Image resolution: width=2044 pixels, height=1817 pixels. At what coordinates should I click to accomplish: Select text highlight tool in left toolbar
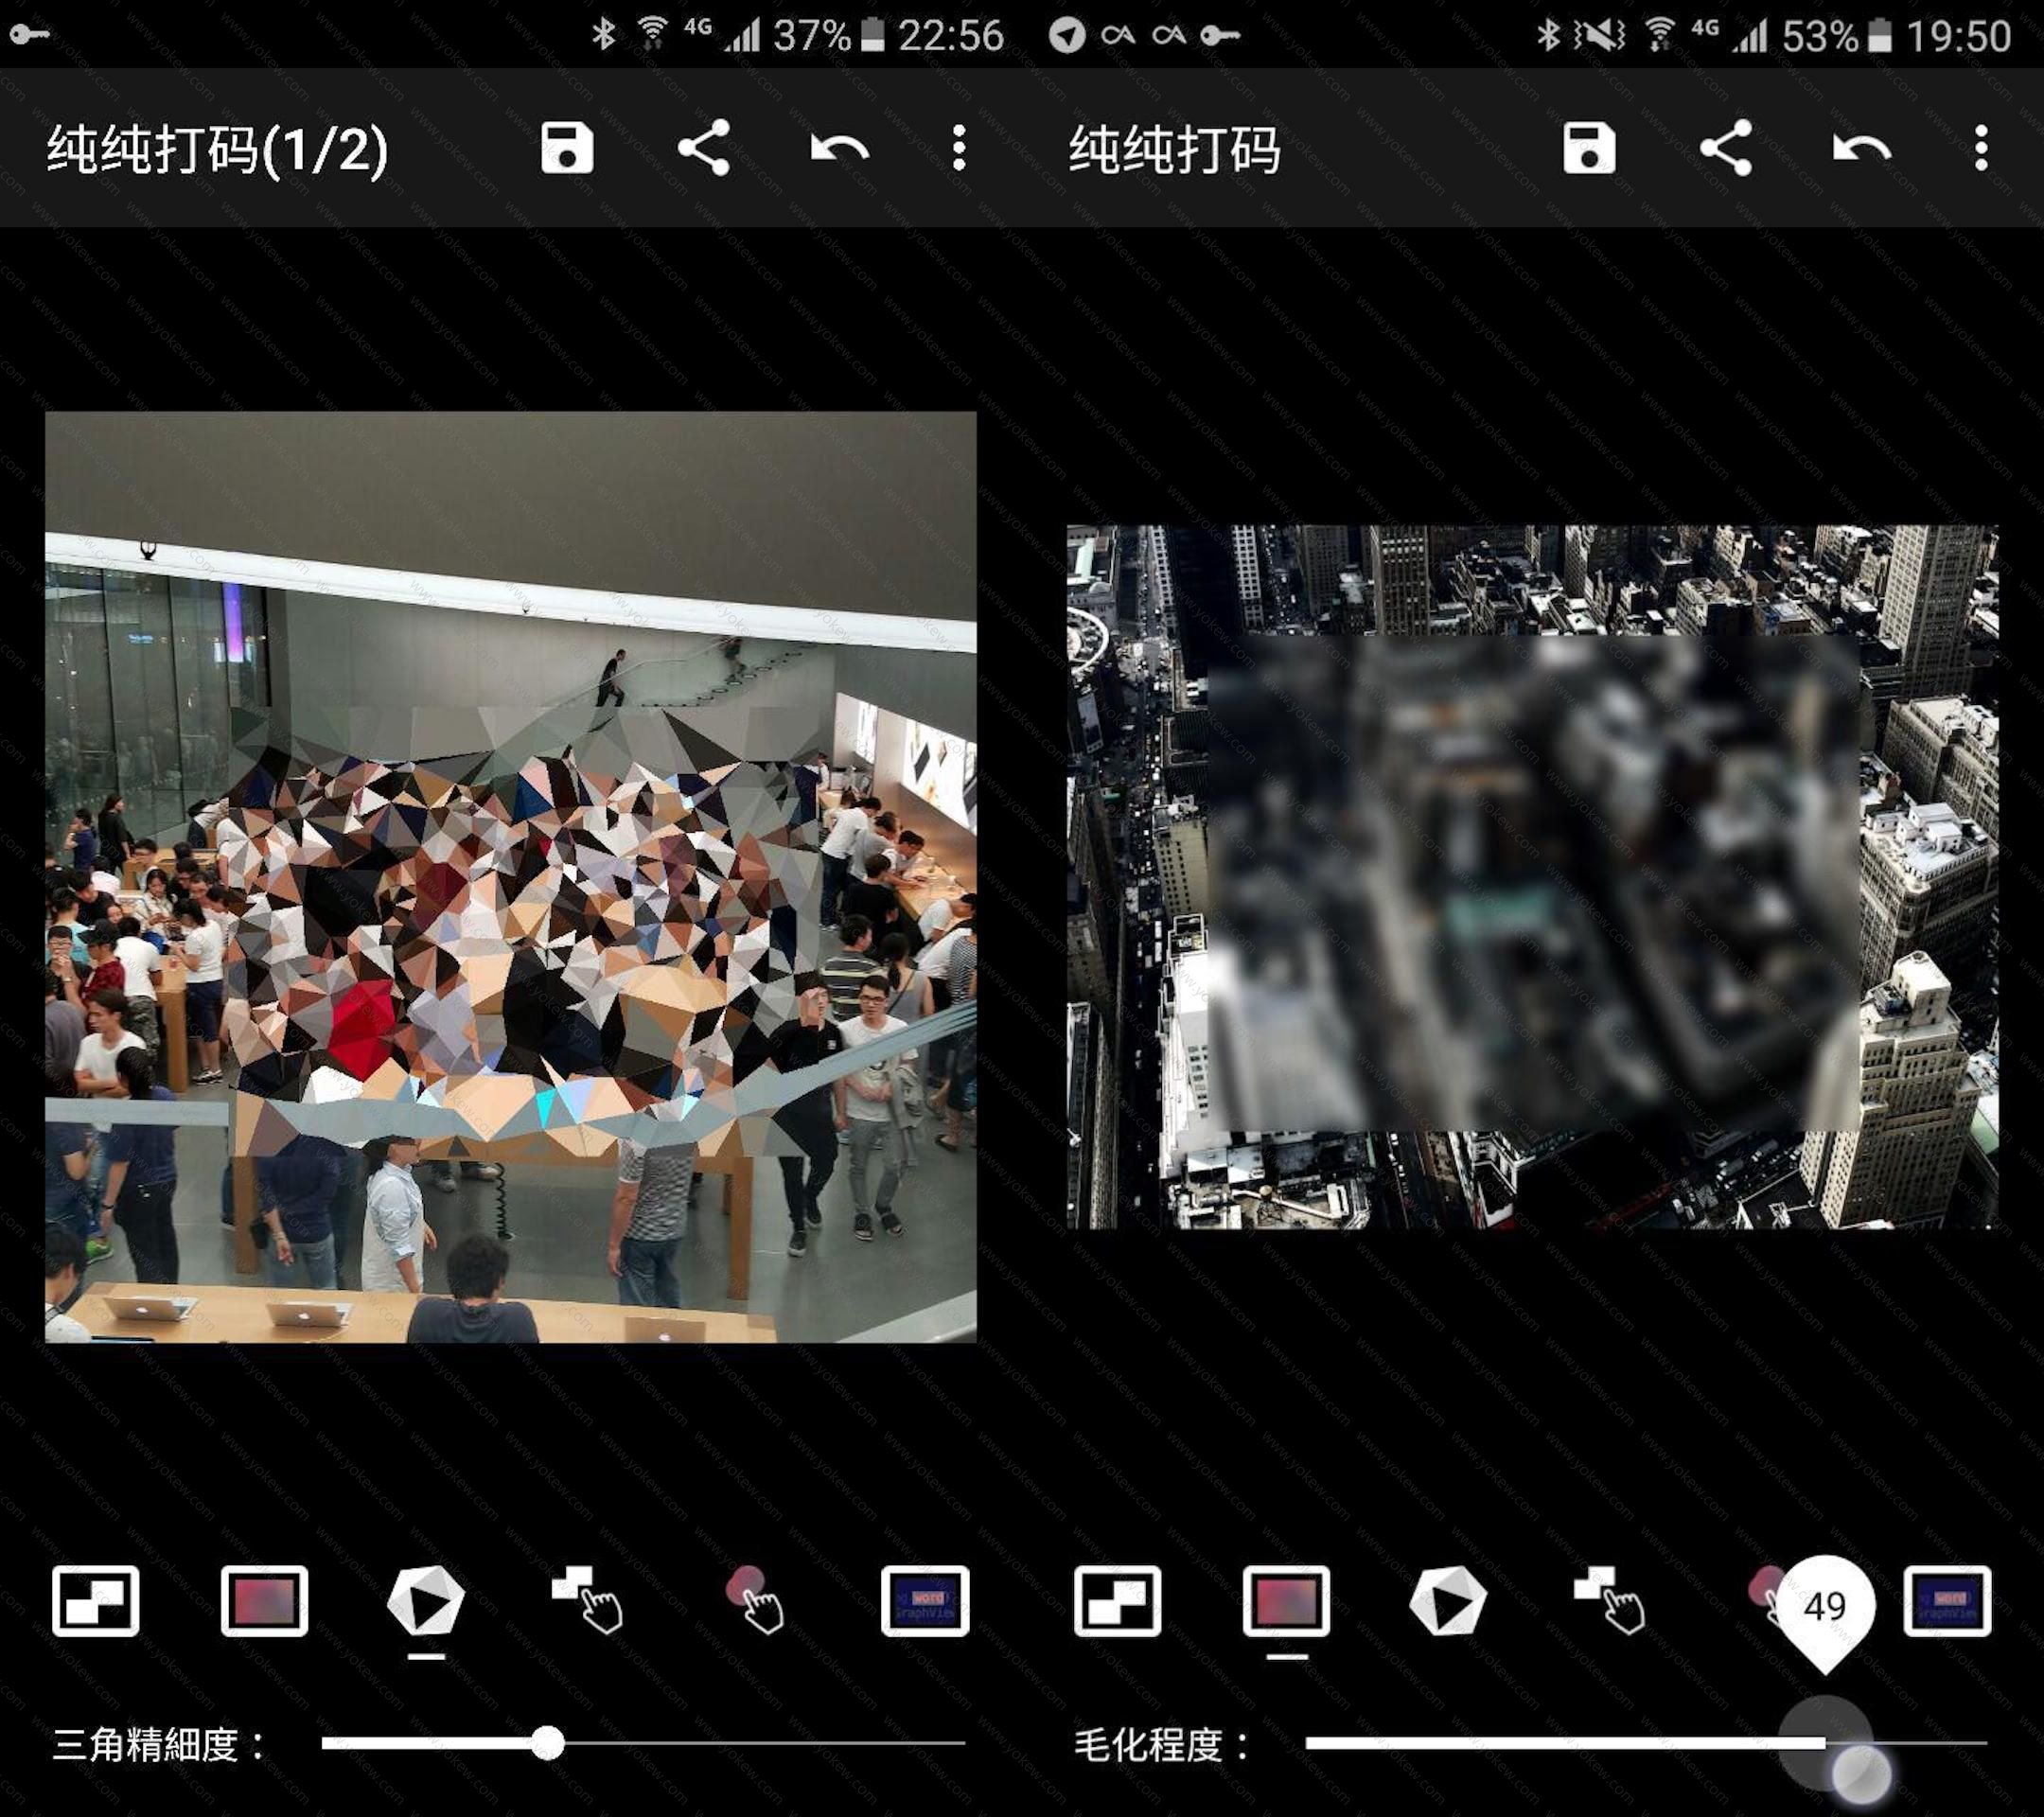pos(925,1601)
